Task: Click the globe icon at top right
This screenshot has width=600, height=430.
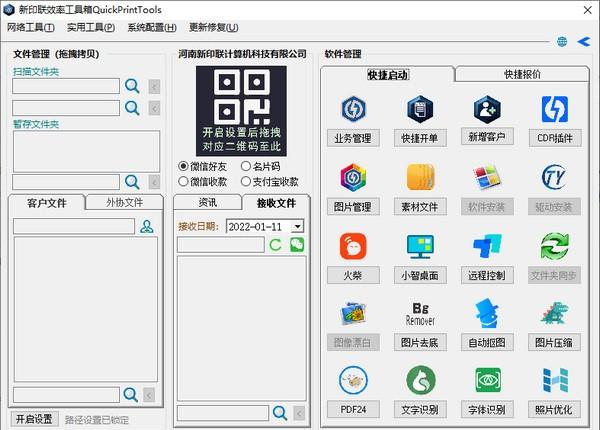Action: 562,41
